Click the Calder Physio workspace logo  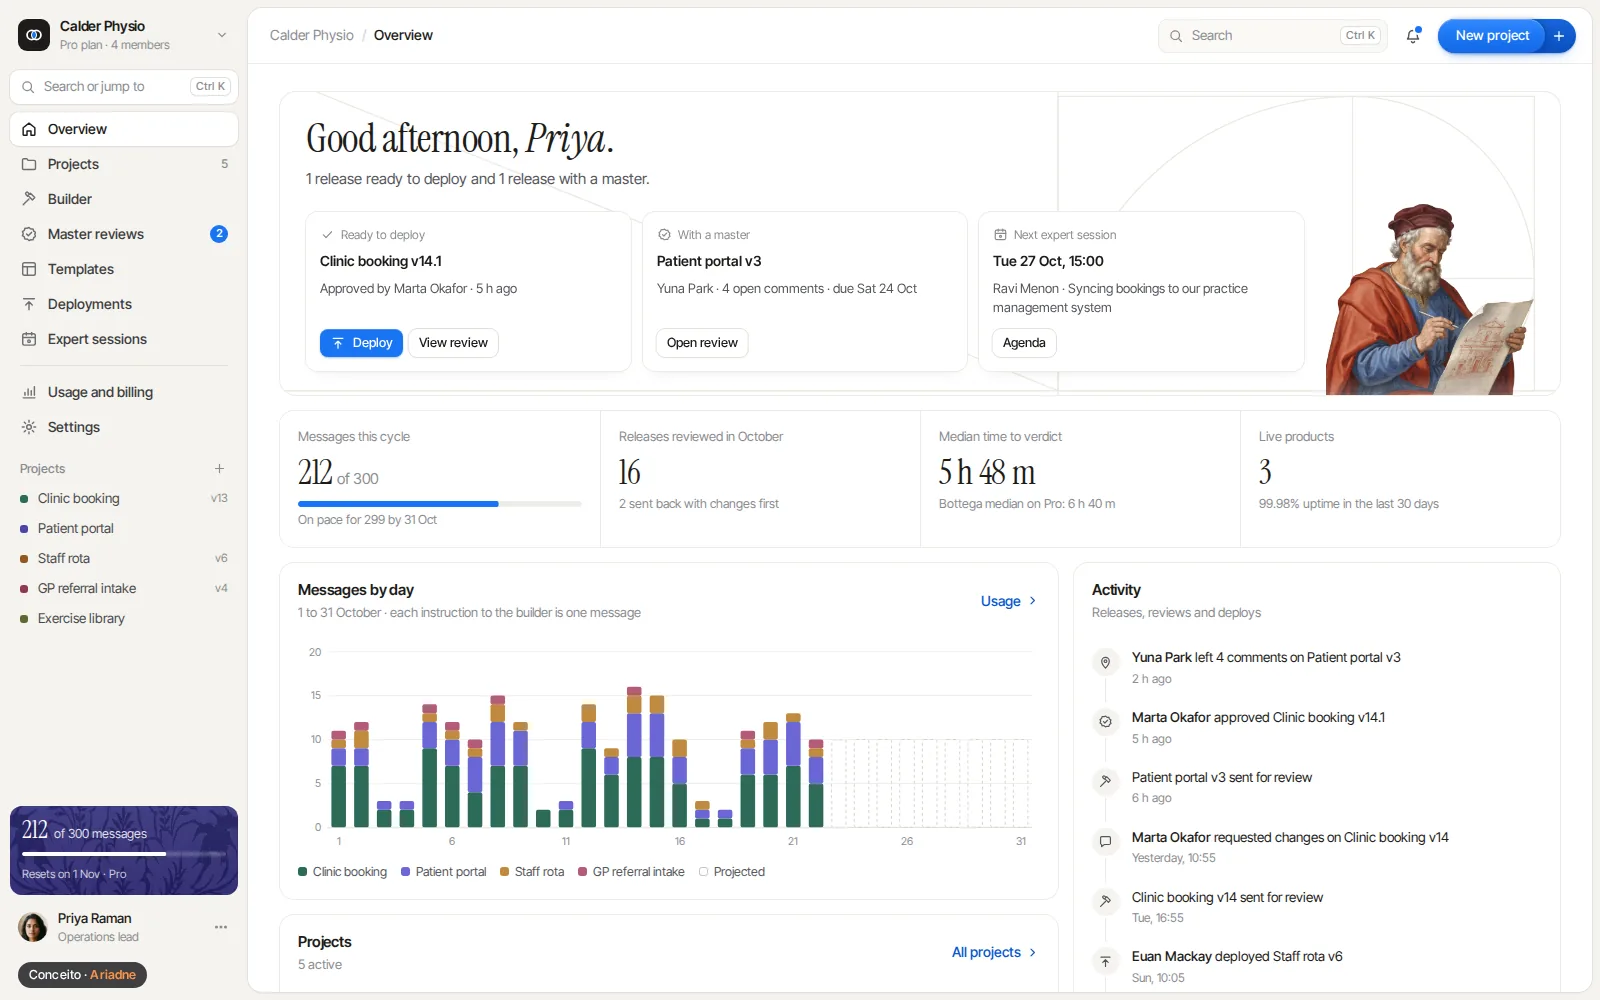34,35
